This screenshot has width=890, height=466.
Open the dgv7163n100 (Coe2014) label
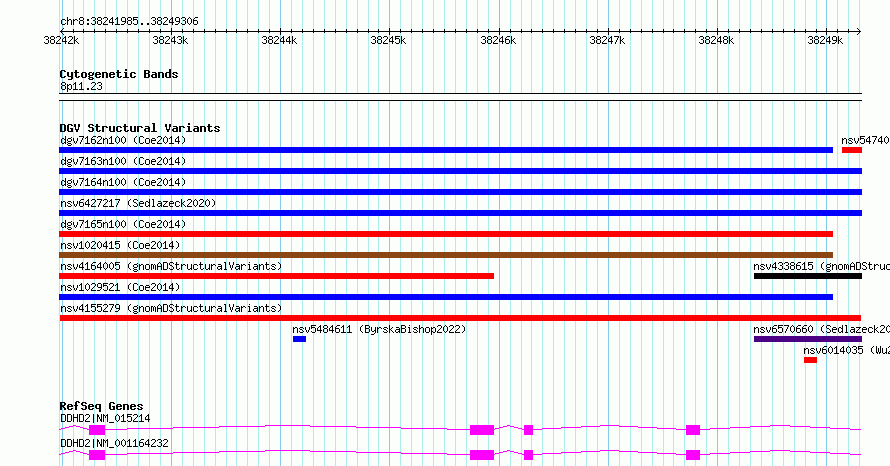coord(123,161)
